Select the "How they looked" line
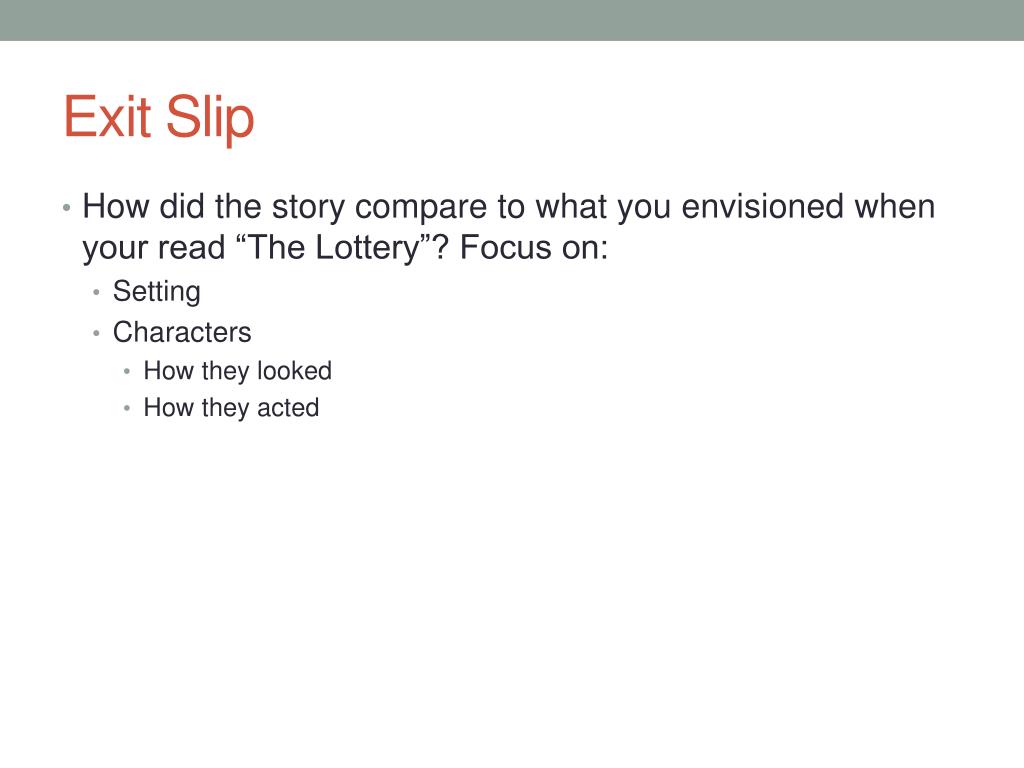Screen dimensions: 1024x768 [x=238, y=371]
